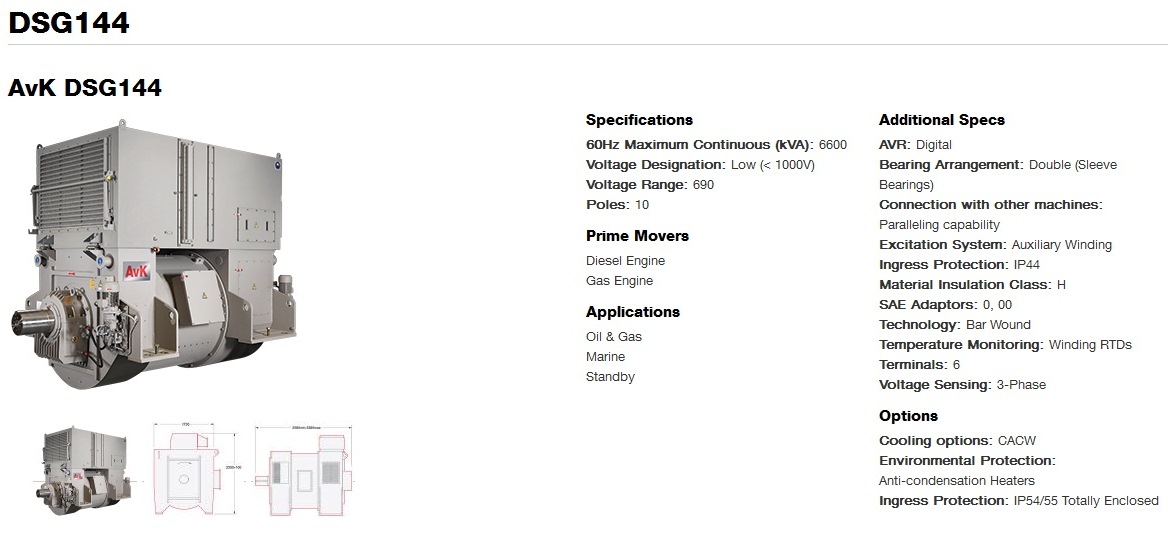Click the DSG144 page title
Image resolution: width=1168 pixels, height=535 pixels.
pyautogui.click(x=69, y=23)
